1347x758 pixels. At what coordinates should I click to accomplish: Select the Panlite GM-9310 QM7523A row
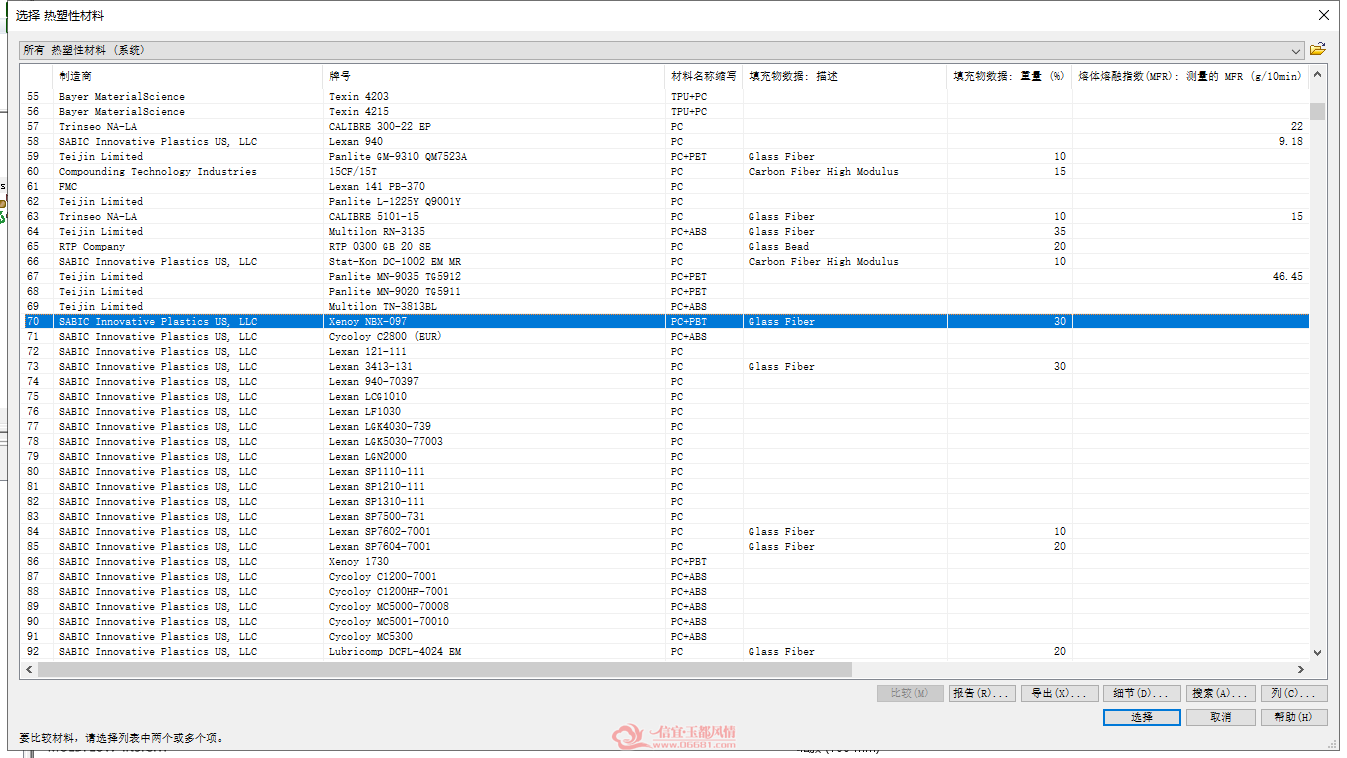click(665, 157)
